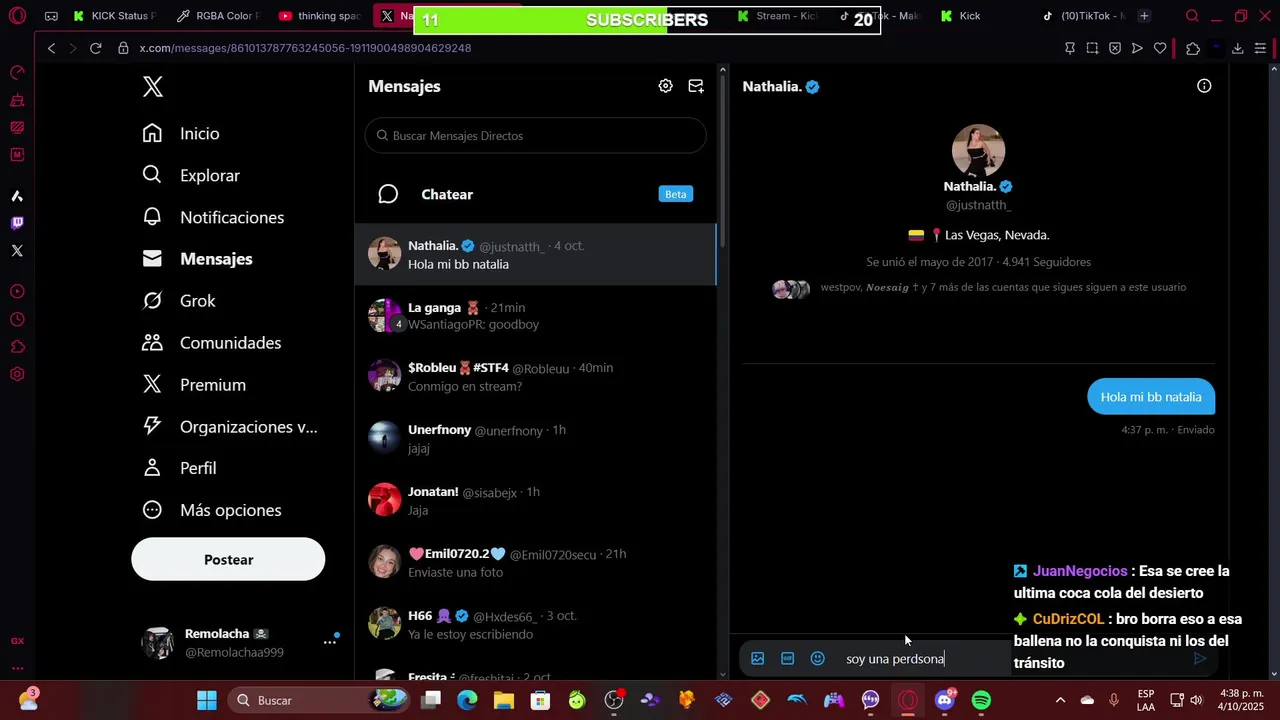Open Microsoft Edge from taskbar
The width and height of the screenshot is (1280, 720).
pyautogui.click(x=467, y=700)
